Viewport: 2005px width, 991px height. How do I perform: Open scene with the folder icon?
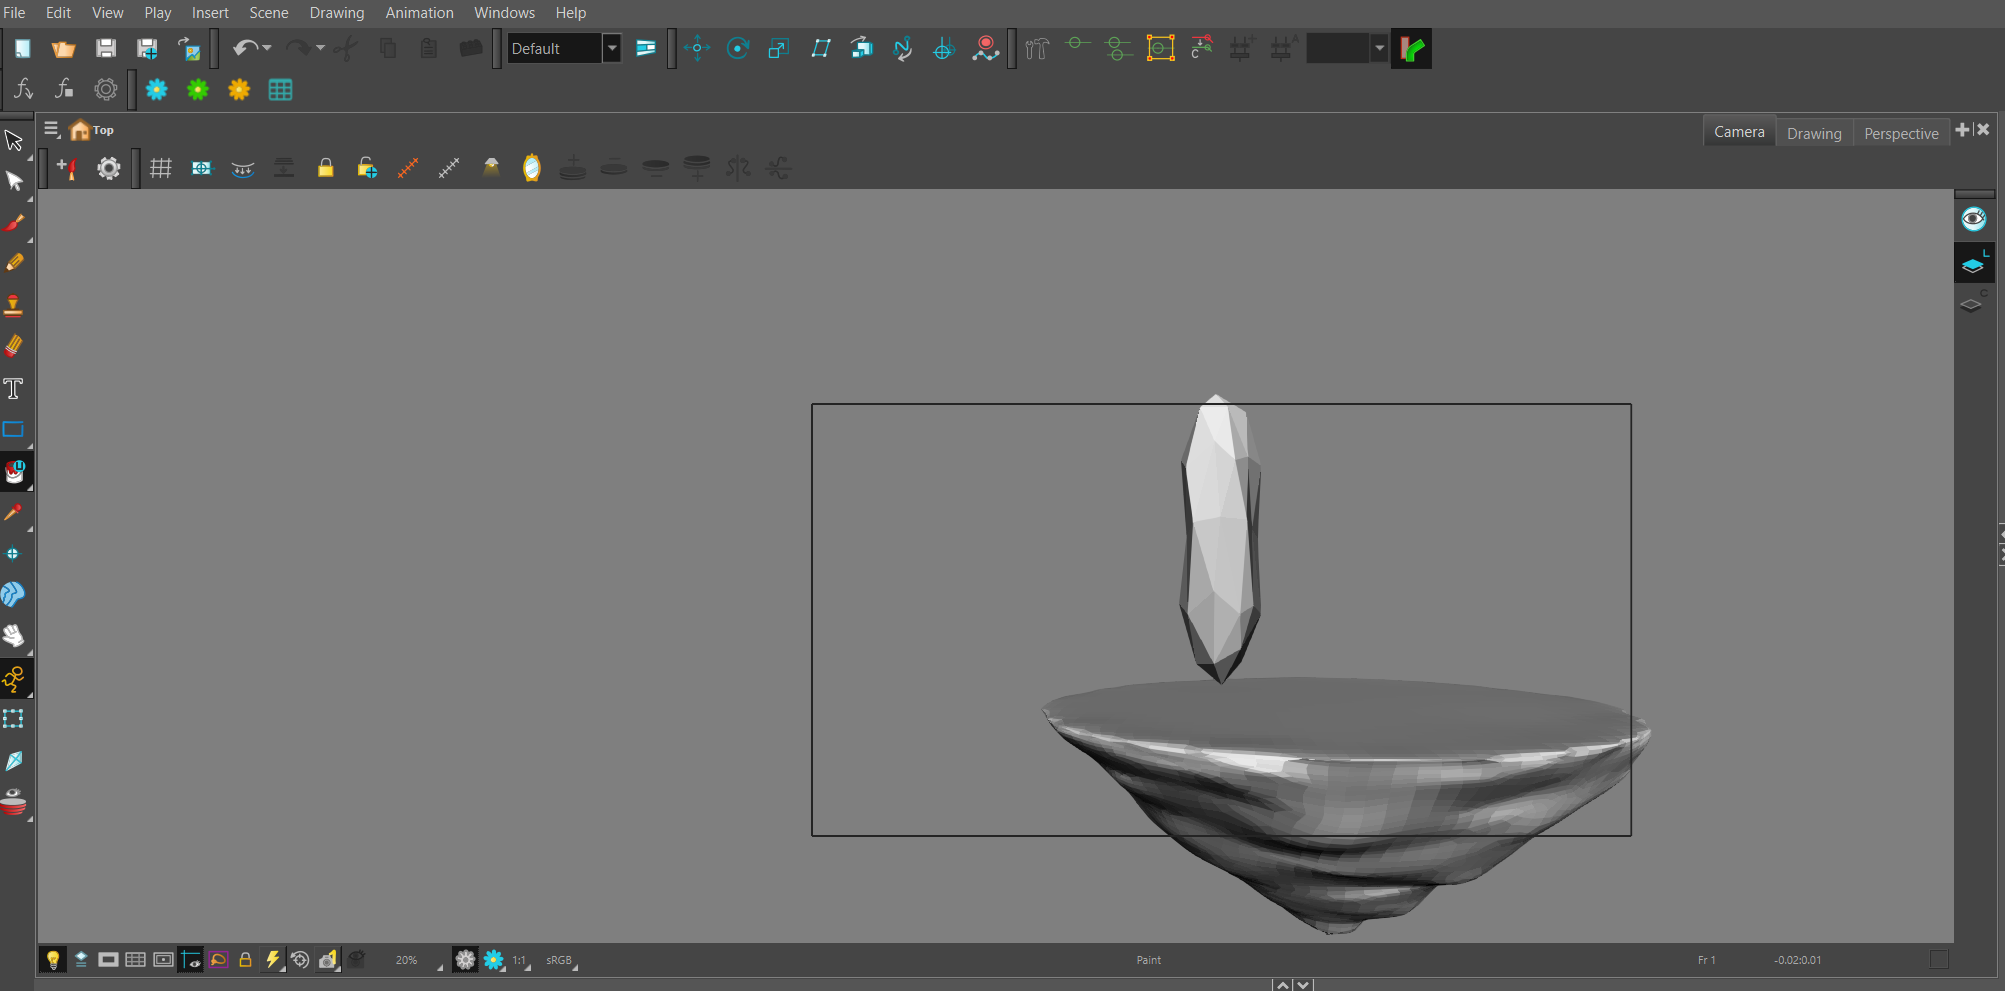click(x=63, y=48)
